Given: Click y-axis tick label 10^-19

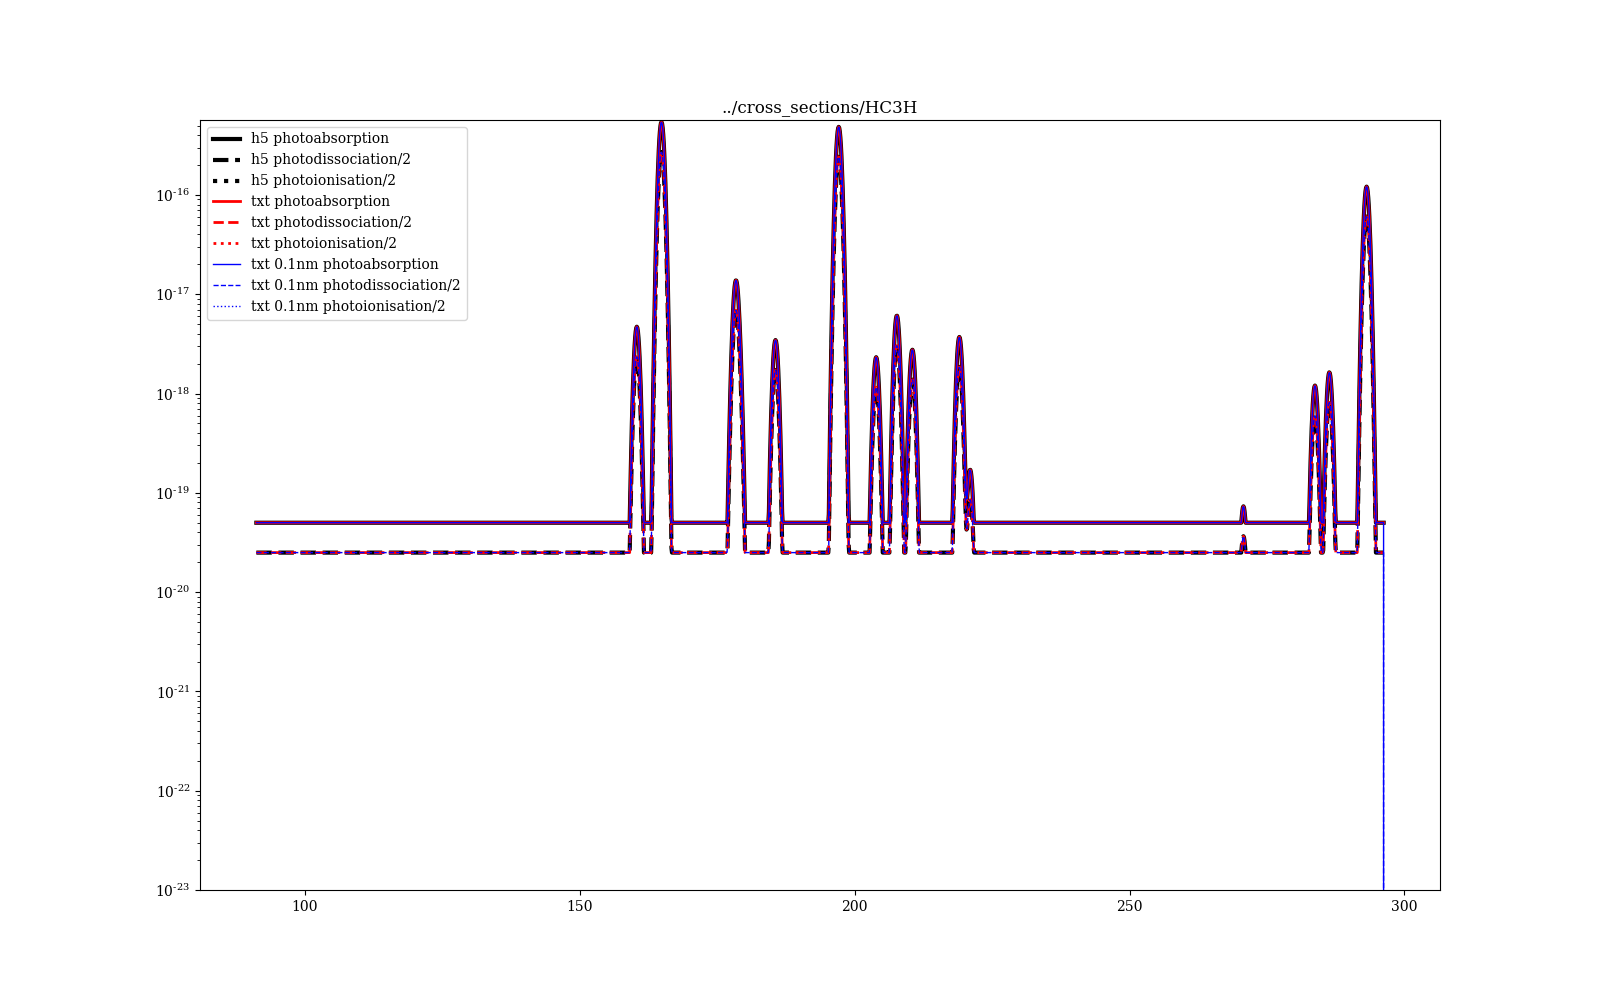Looking at the screenshot, I should [x=173, y=493].
